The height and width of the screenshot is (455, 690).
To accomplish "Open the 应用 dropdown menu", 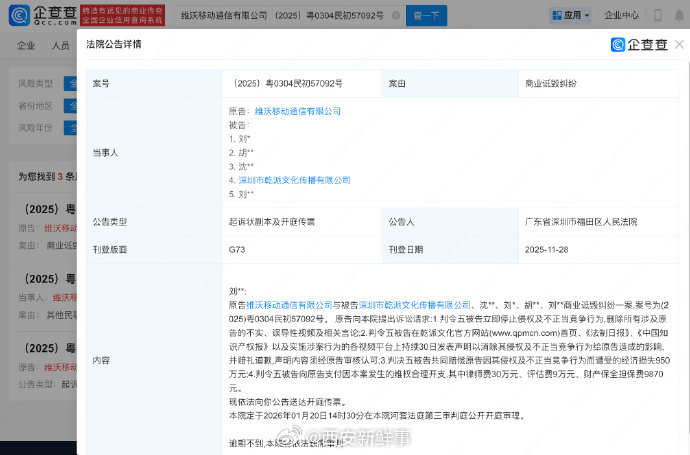I will coord(571,15).
